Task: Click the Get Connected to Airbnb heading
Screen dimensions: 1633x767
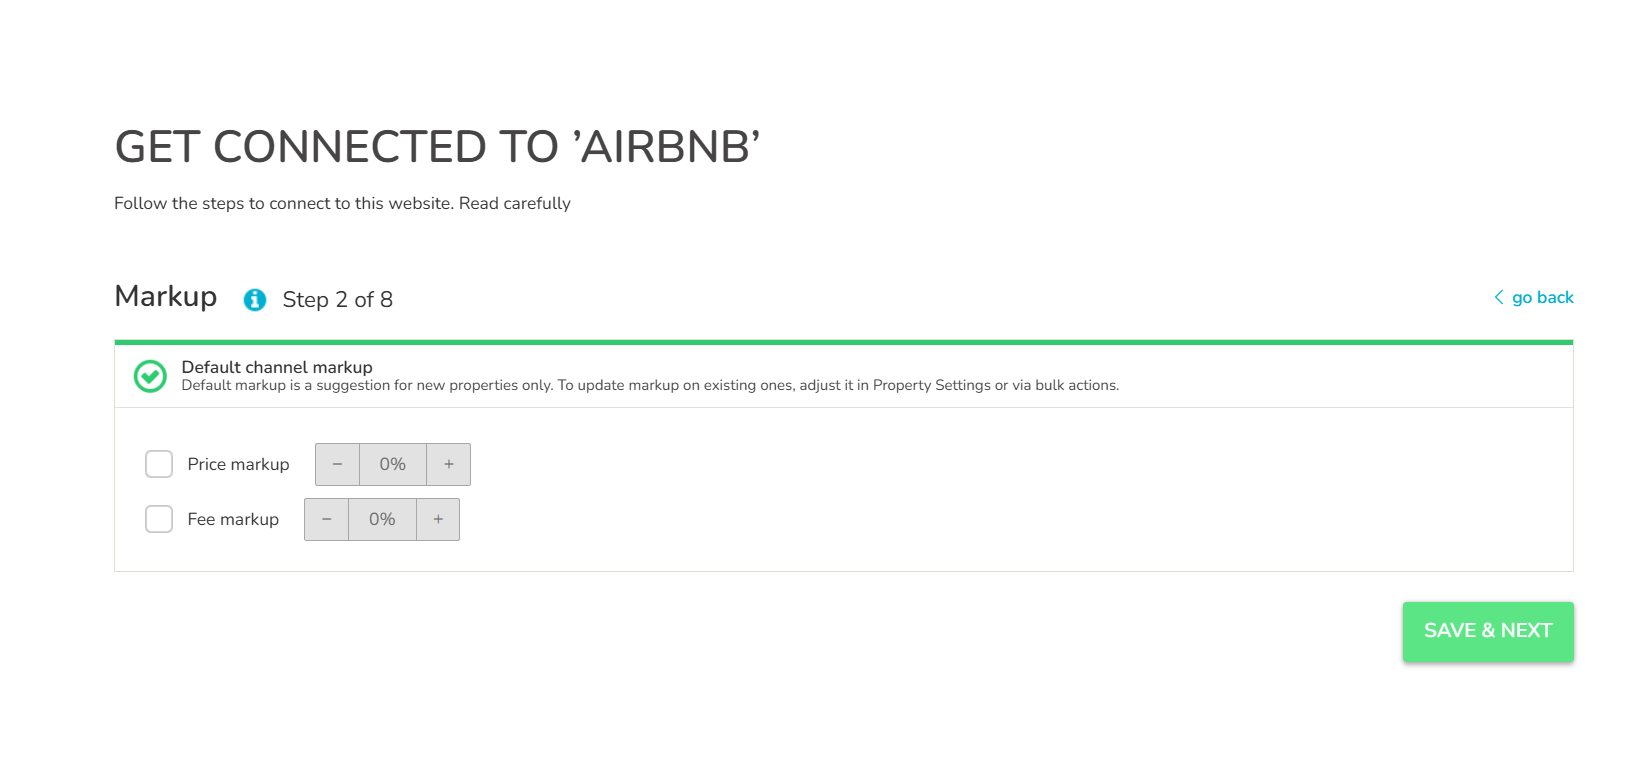Action: point(437,147)
